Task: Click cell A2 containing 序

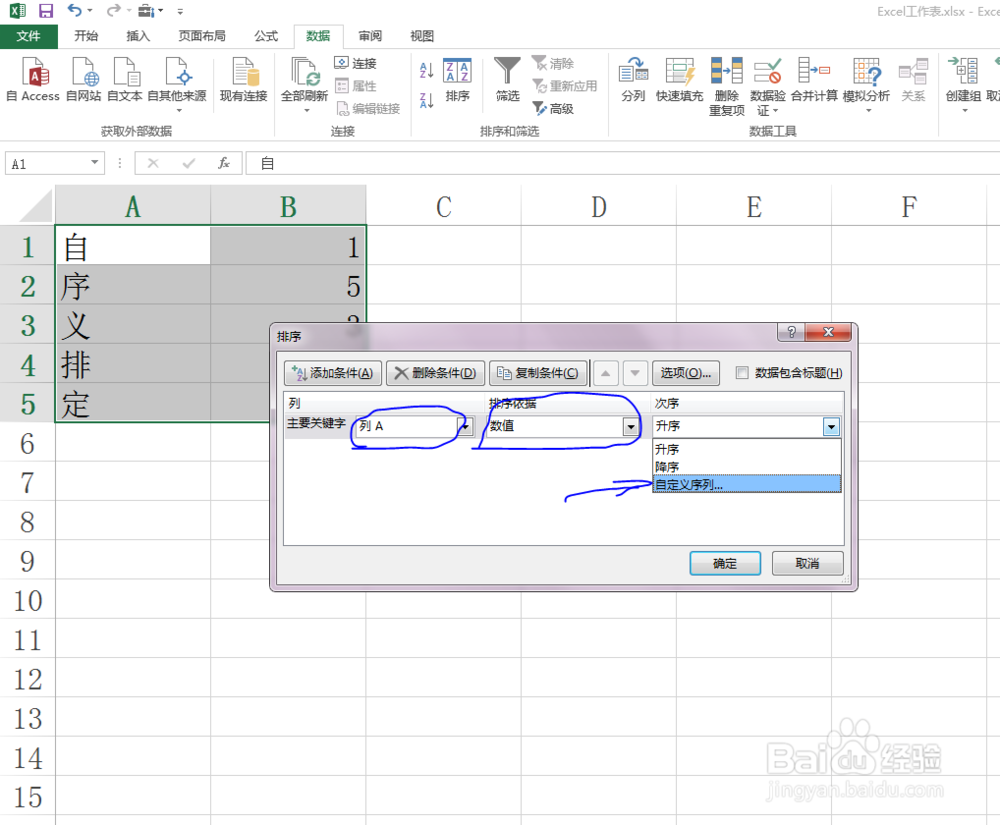Action: (133, 286)
